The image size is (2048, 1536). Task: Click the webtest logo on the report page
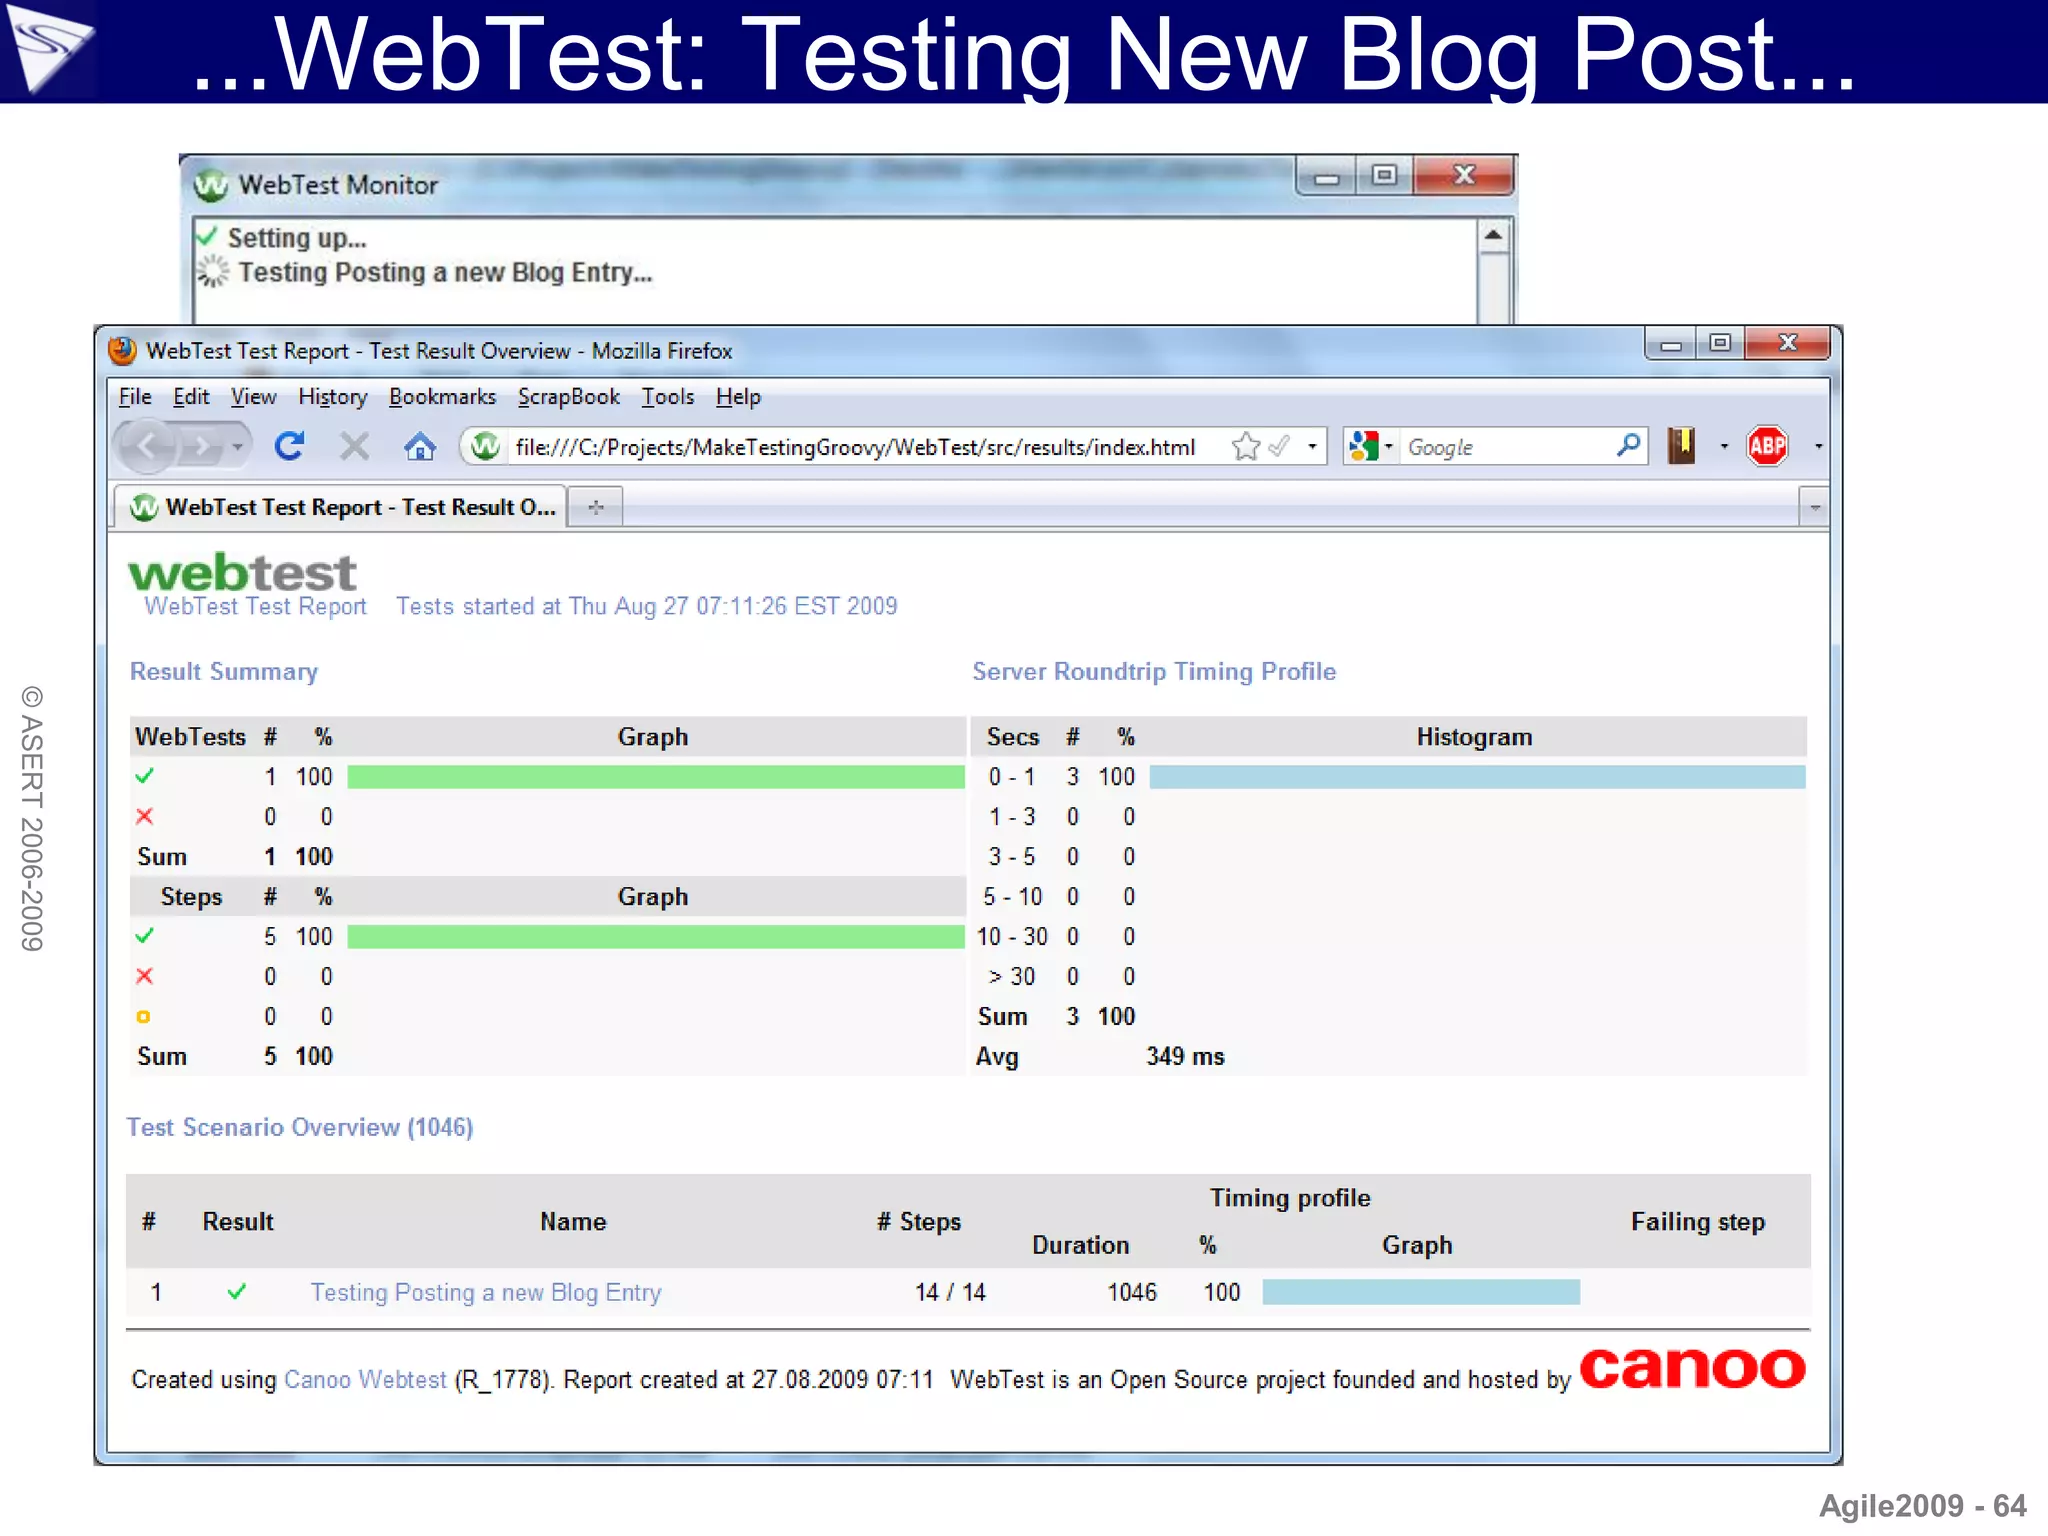242,573
